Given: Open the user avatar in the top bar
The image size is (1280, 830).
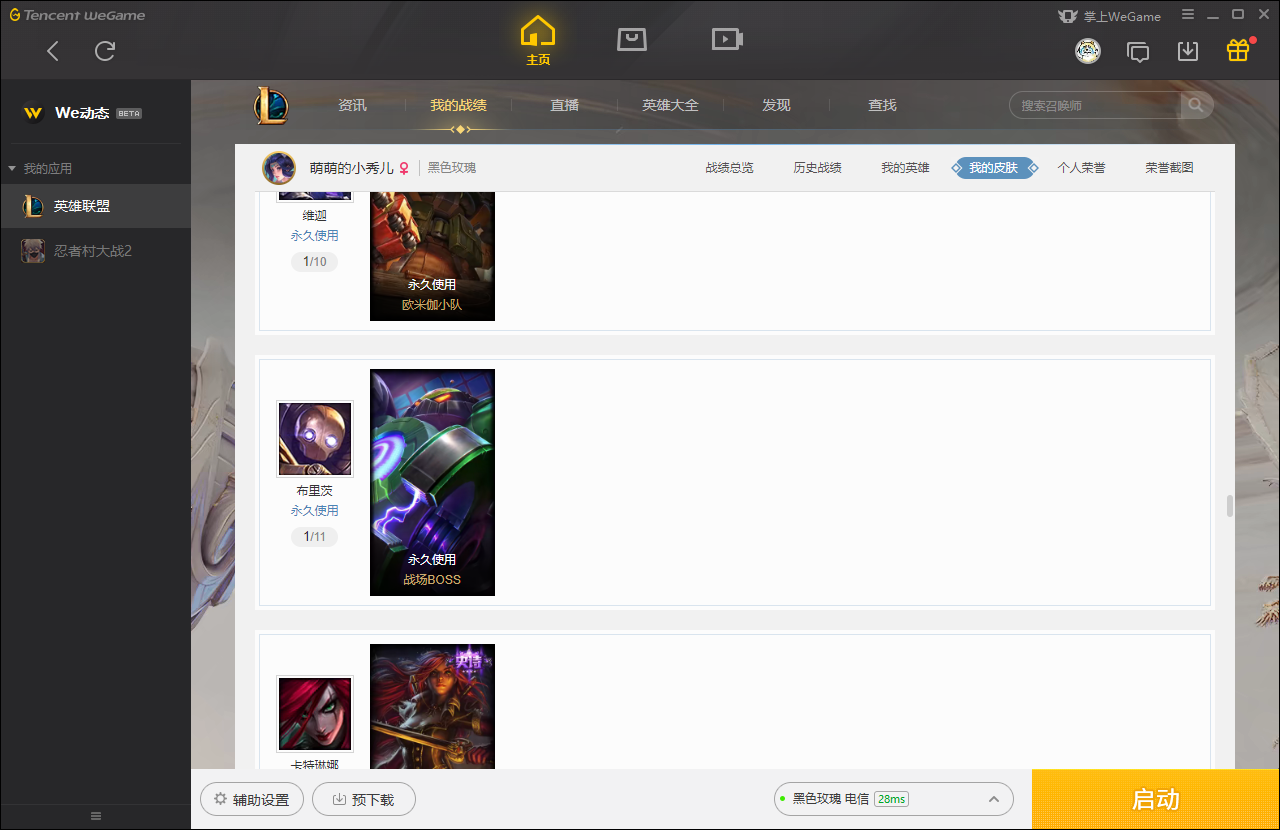Looking at the screenshot, I should click(1088, 51).
